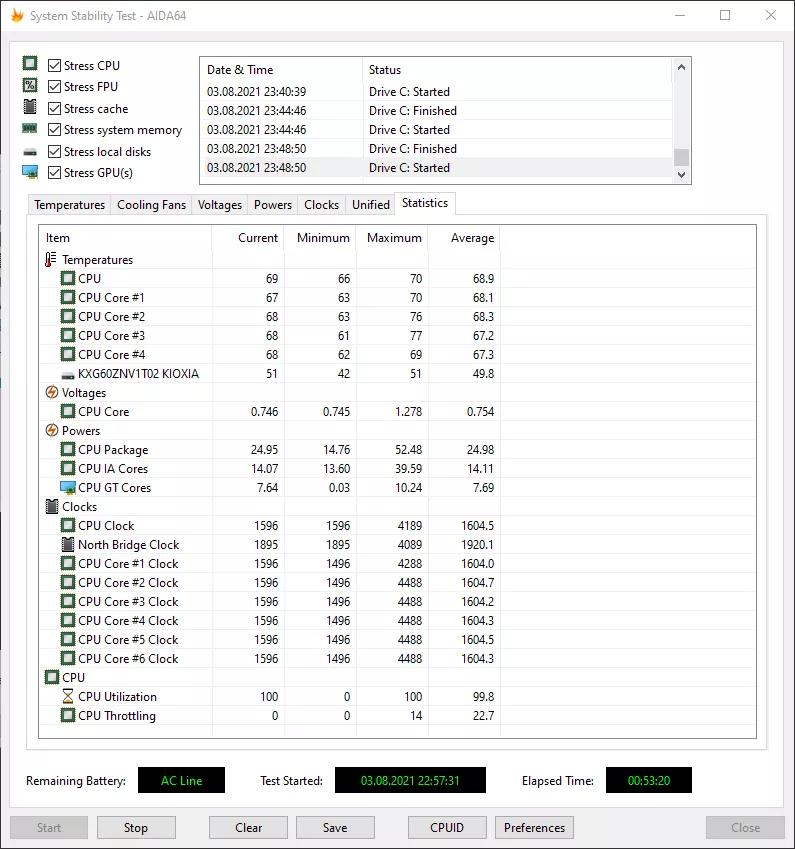Click the Minimum column header
This screenshot has height=849, width=795.
(x=320, y=238)
